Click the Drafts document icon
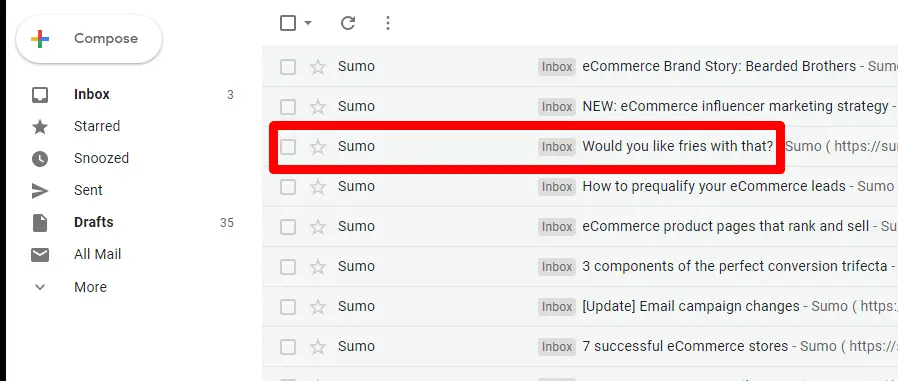 [40, 223]
